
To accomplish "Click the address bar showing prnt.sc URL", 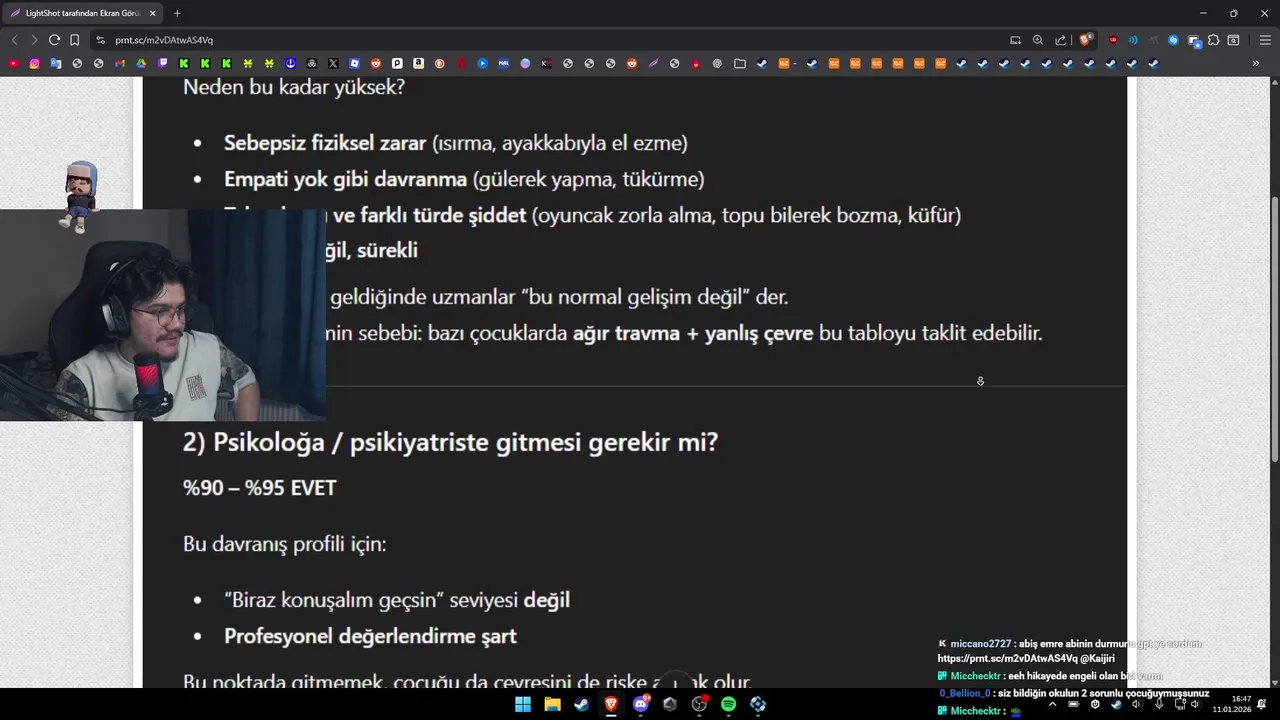I will [550, 40].
